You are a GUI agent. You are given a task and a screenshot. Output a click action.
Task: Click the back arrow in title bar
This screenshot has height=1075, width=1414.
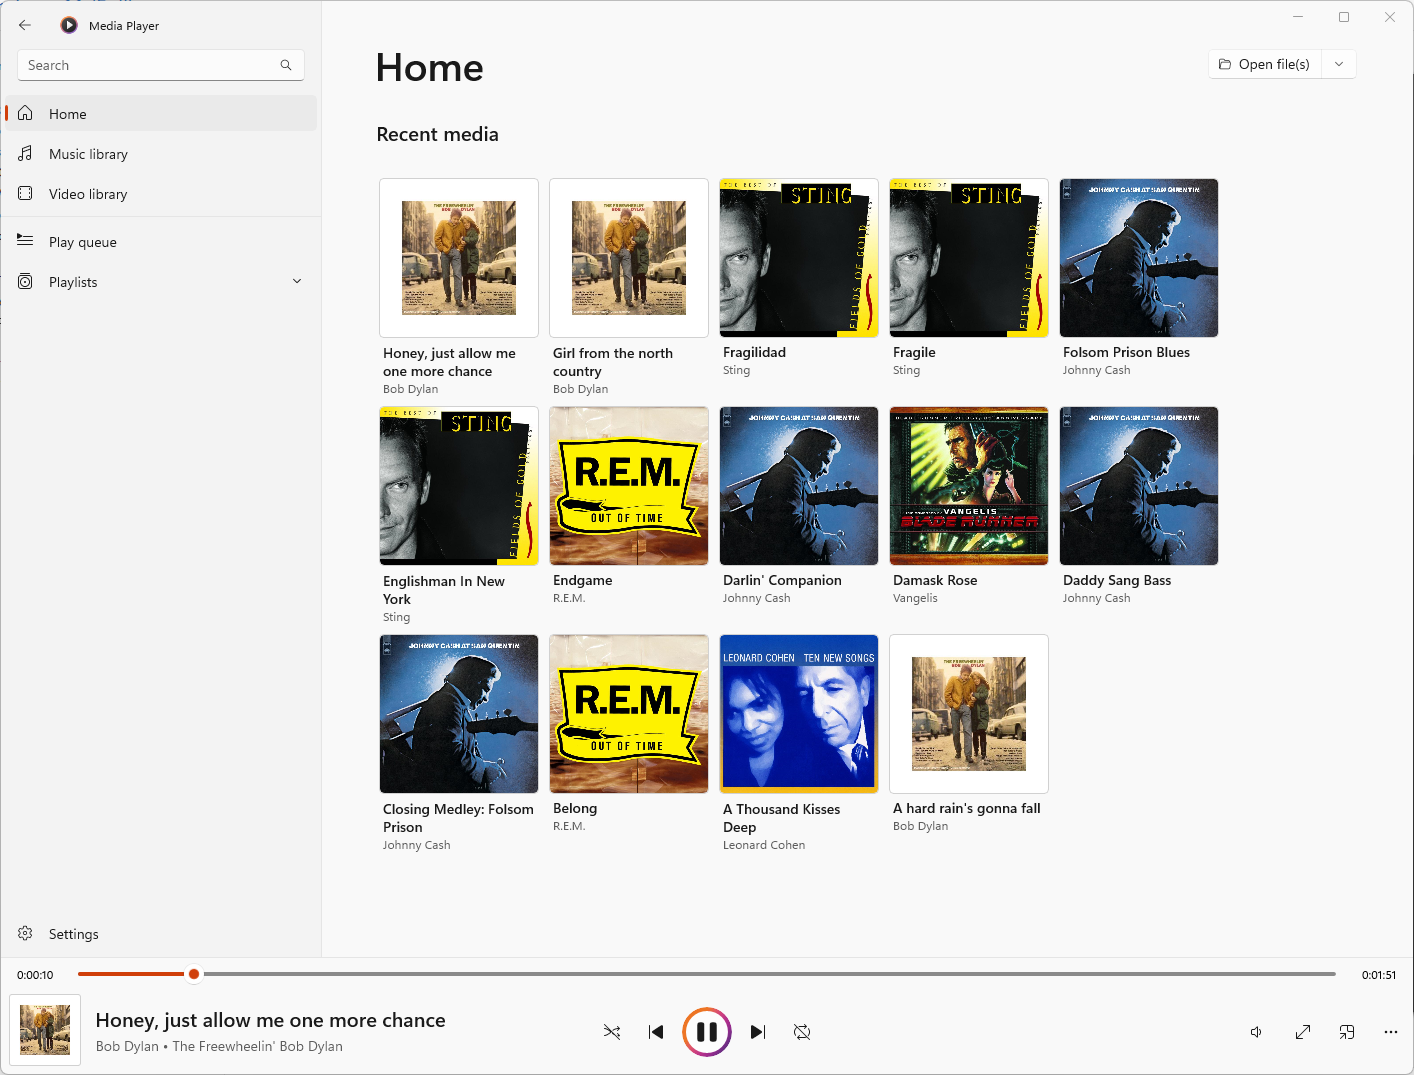tap(25, 25)
